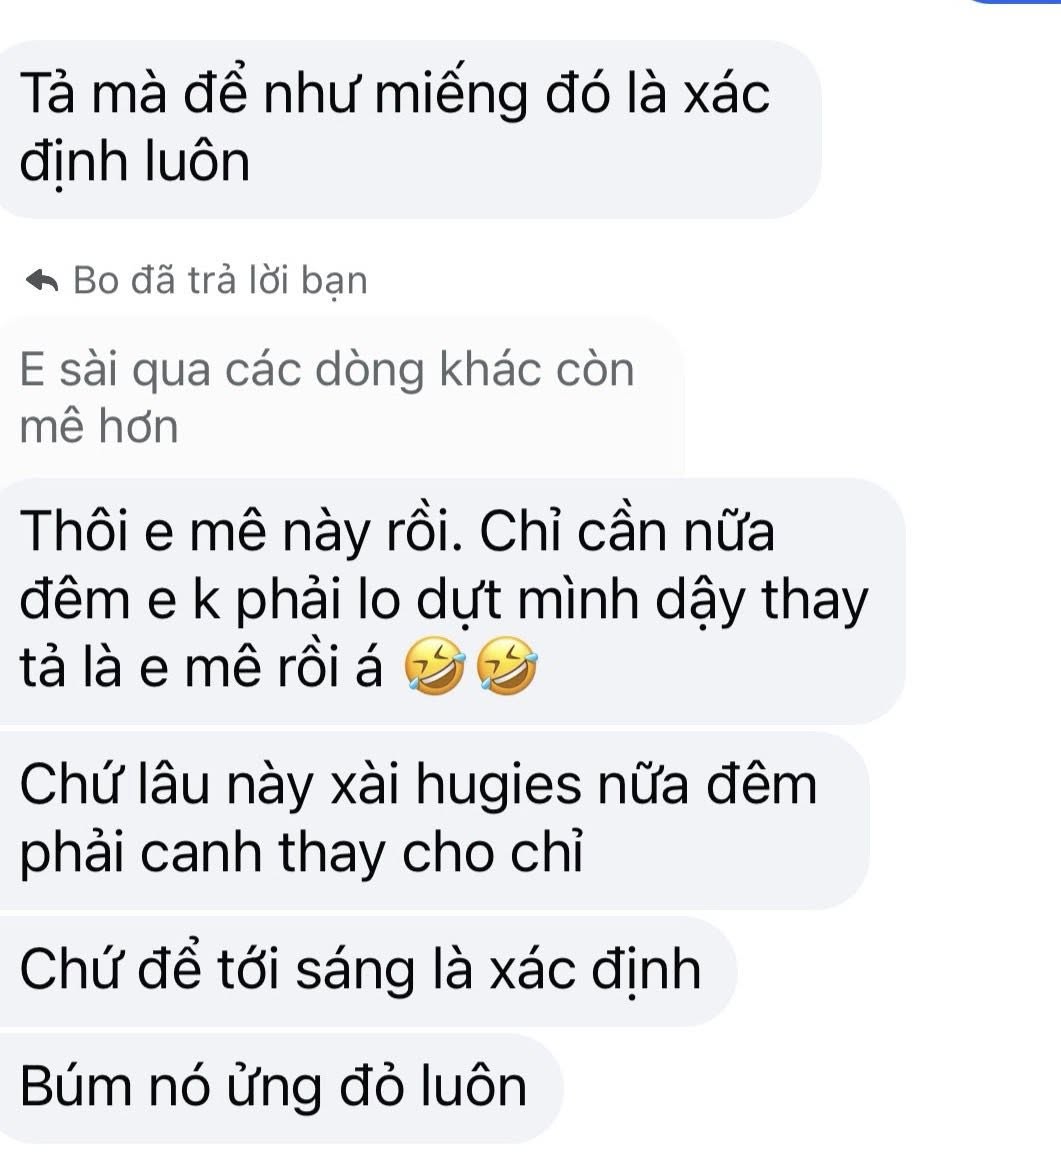
Task: Tap the second laughing emoji
Action: (x=506, y=665)
